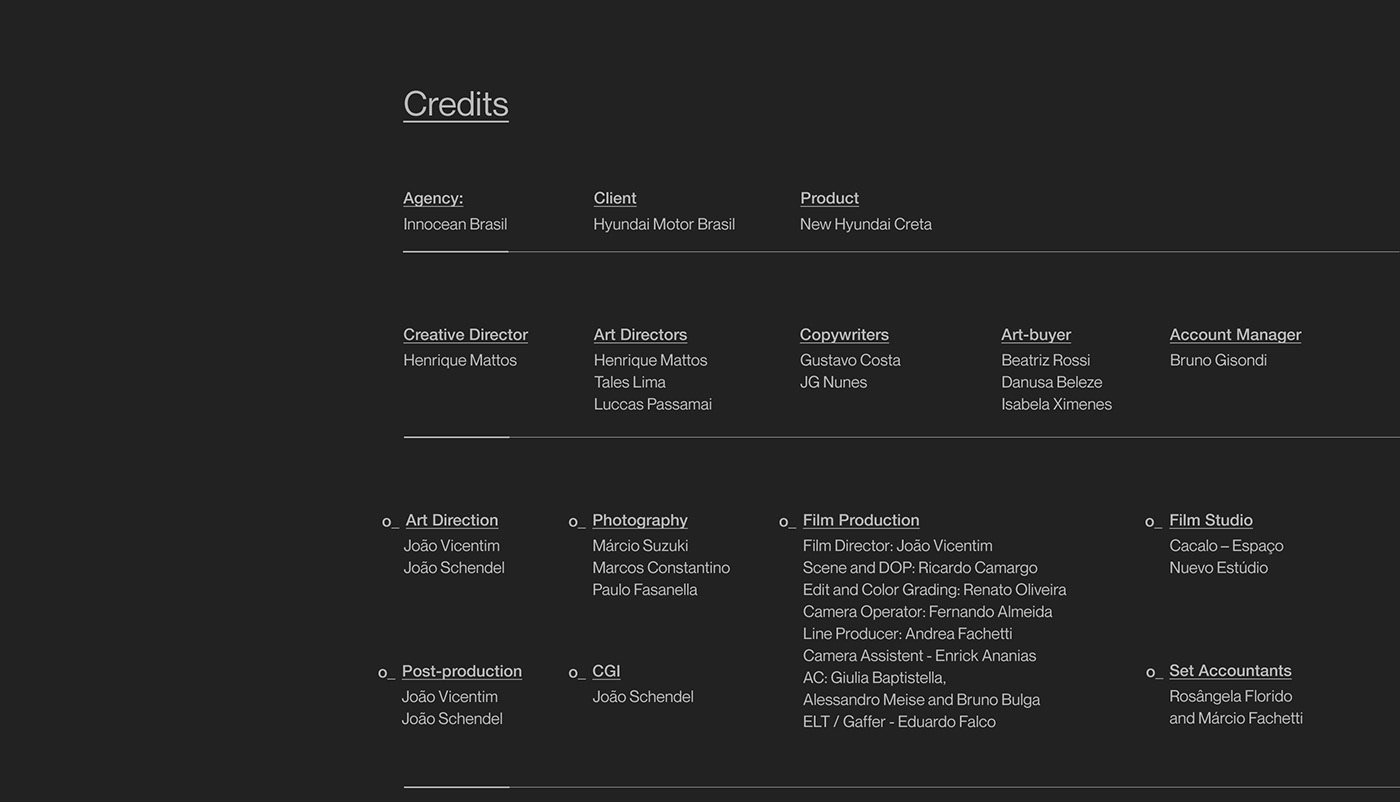Click the bullet marker beside Art Direction
Image resolution: width=1400 pixels, height=802 pixels.
tap(389, 522)
